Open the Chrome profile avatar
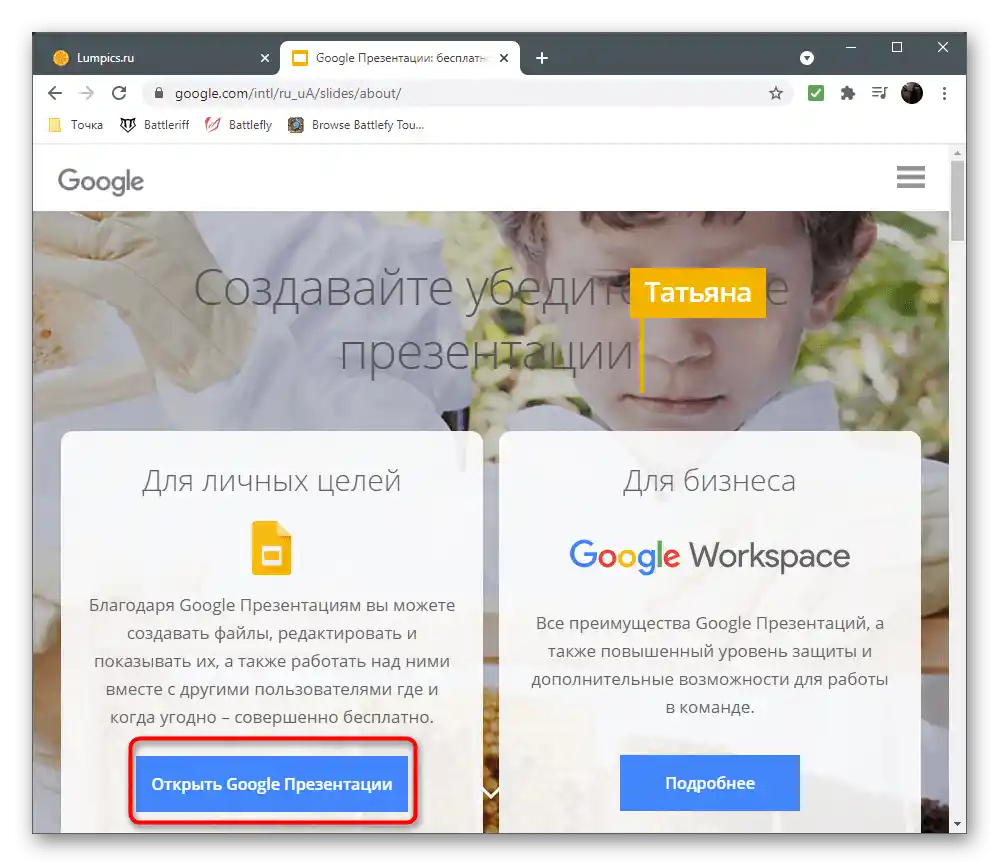 (912, 93)
